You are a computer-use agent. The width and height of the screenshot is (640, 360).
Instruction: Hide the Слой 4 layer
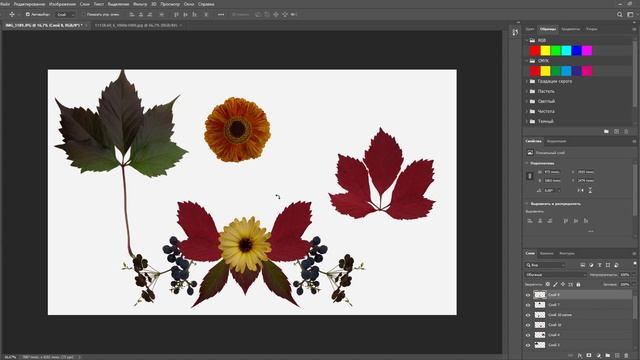click(528, 335)
